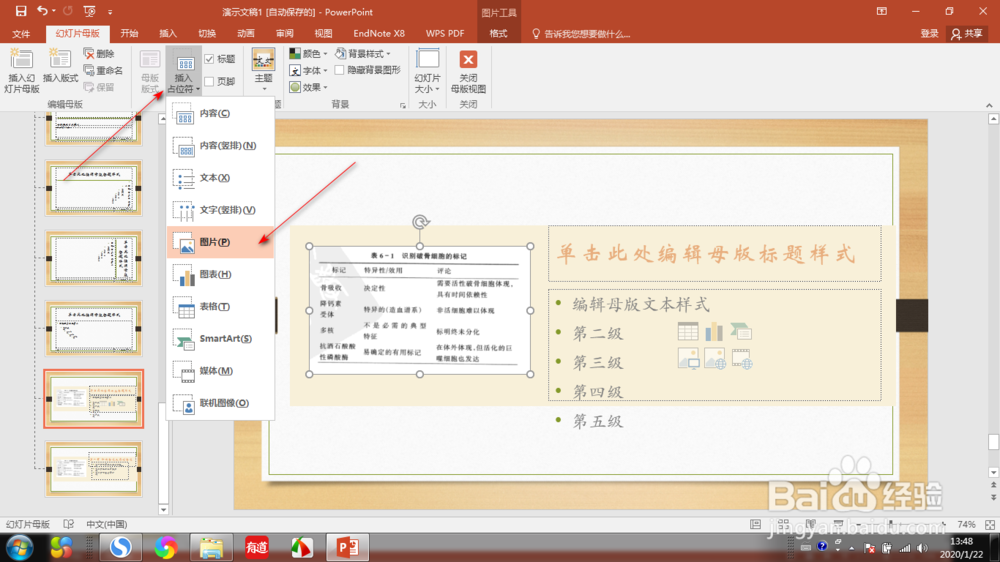Select Picture (图片) menu item
Screen dimensions: 1000x562
point(220,242)
